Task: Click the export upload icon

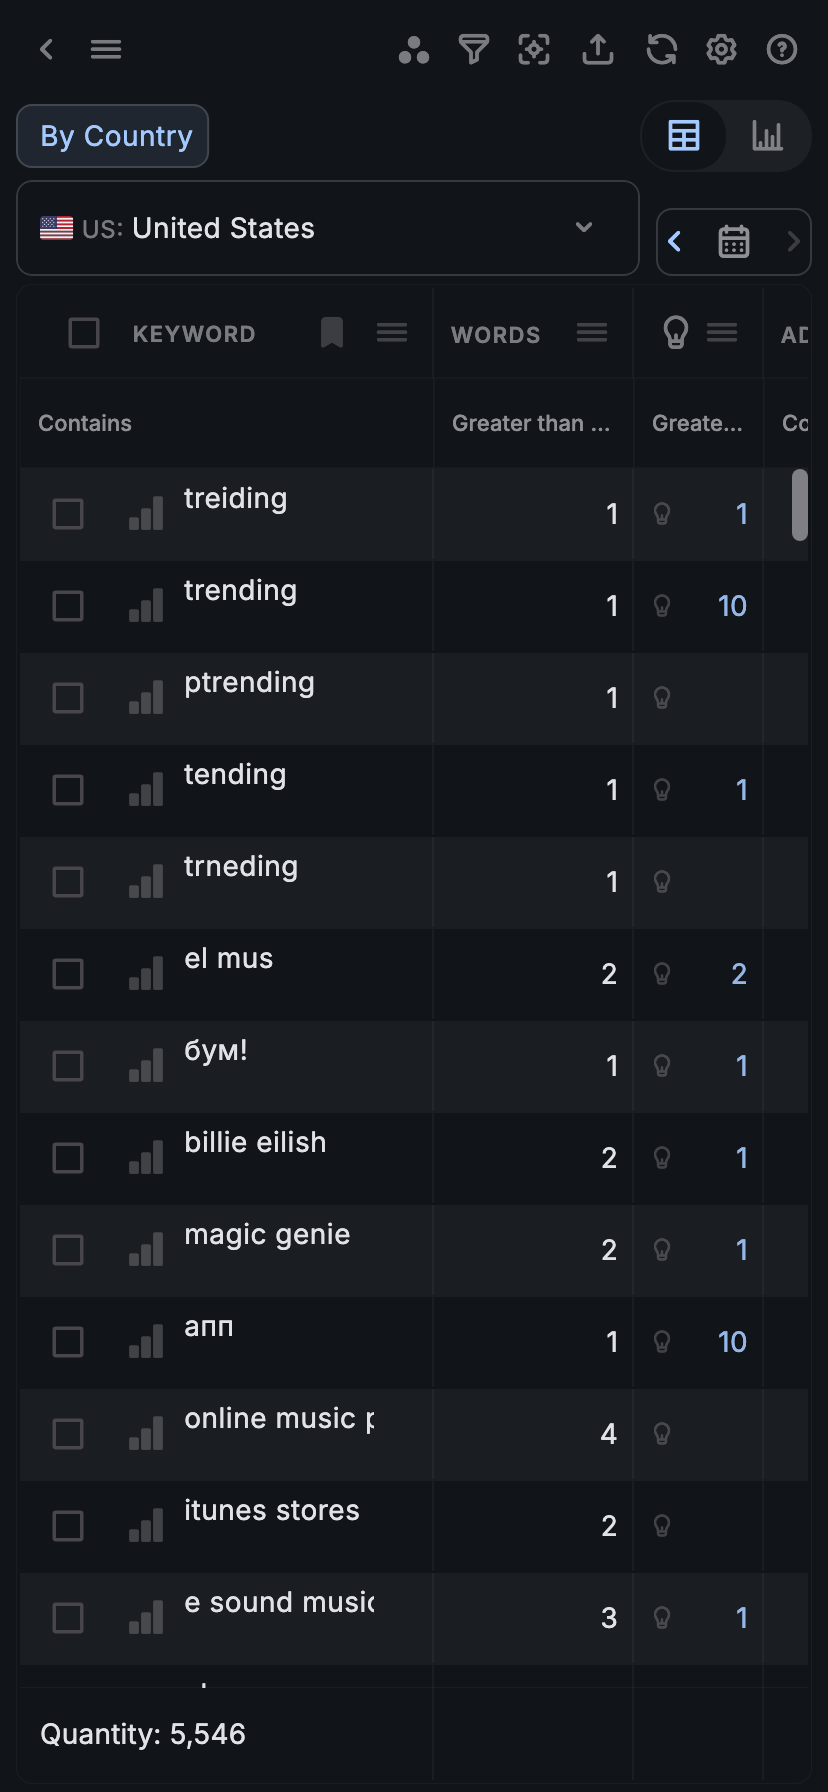Action: tap(598, 49)
